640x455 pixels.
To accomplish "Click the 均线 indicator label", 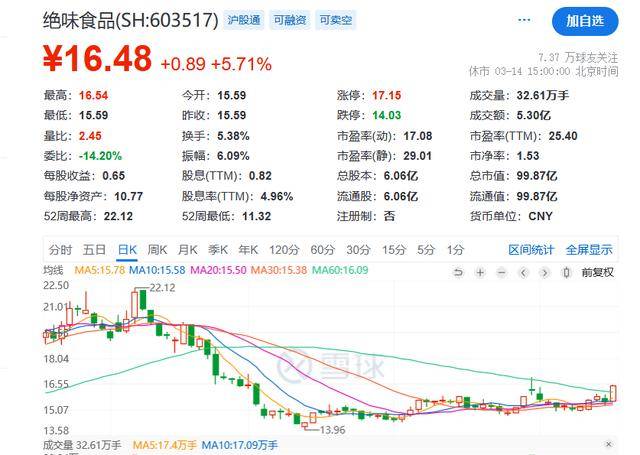I will [x=53, y=270].
